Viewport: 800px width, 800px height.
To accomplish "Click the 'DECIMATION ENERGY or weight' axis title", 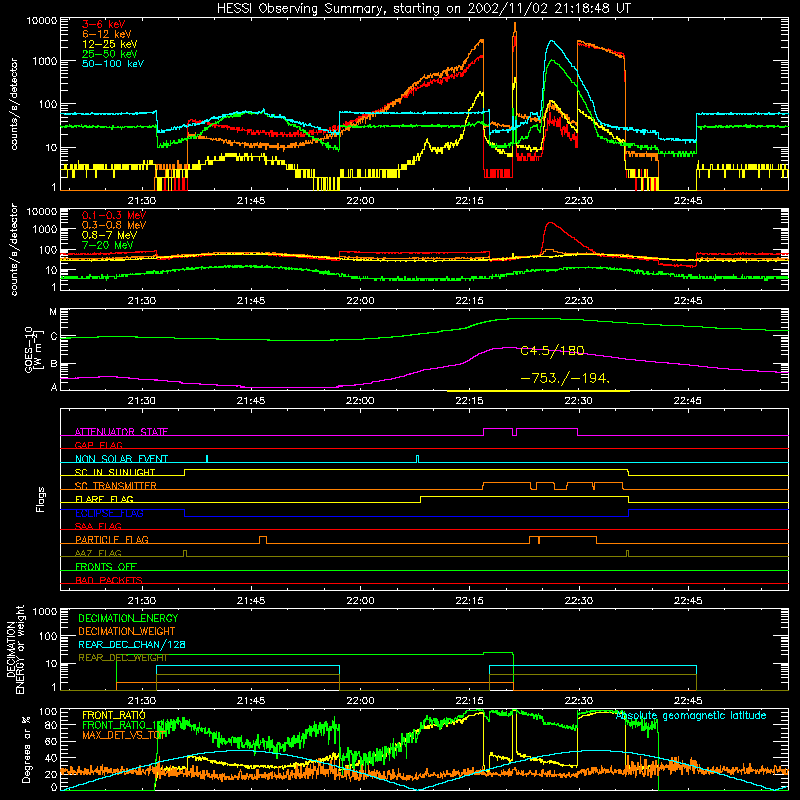I will [x=15, y=649].
